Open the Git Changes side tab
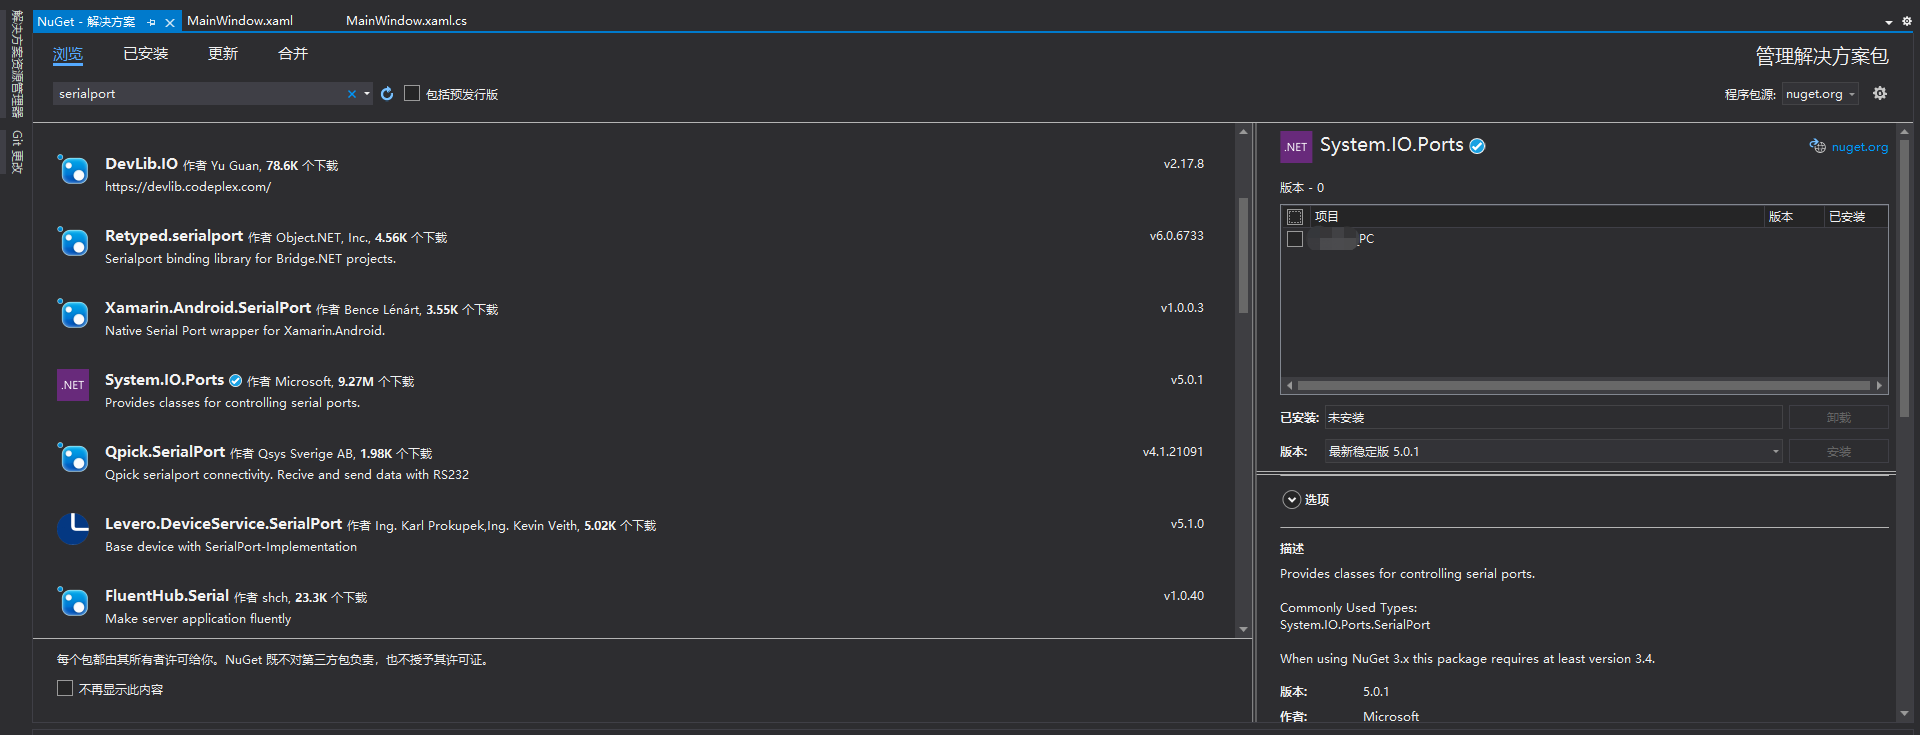The image size is (1920, 735). tap(17, 152)
